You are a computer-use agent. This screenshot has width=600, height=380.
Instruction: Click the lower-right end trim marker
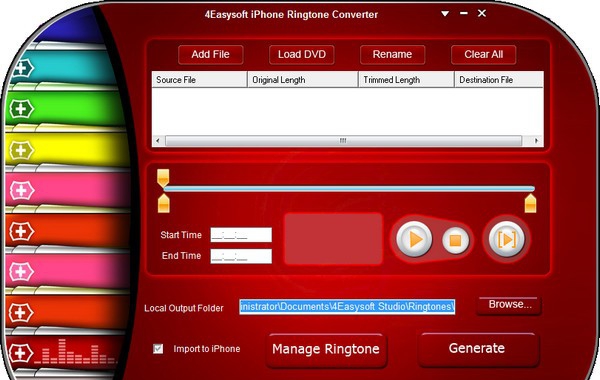(x=530, y=203)
